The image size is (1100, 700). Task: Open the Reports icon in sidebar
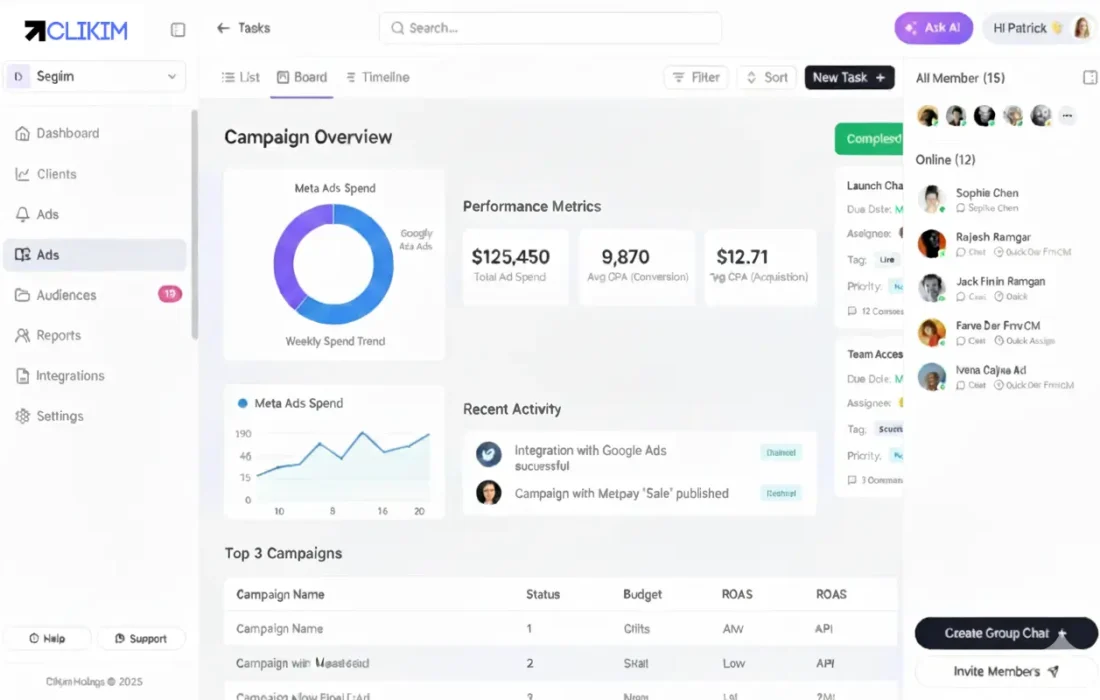tap(22, 336)
